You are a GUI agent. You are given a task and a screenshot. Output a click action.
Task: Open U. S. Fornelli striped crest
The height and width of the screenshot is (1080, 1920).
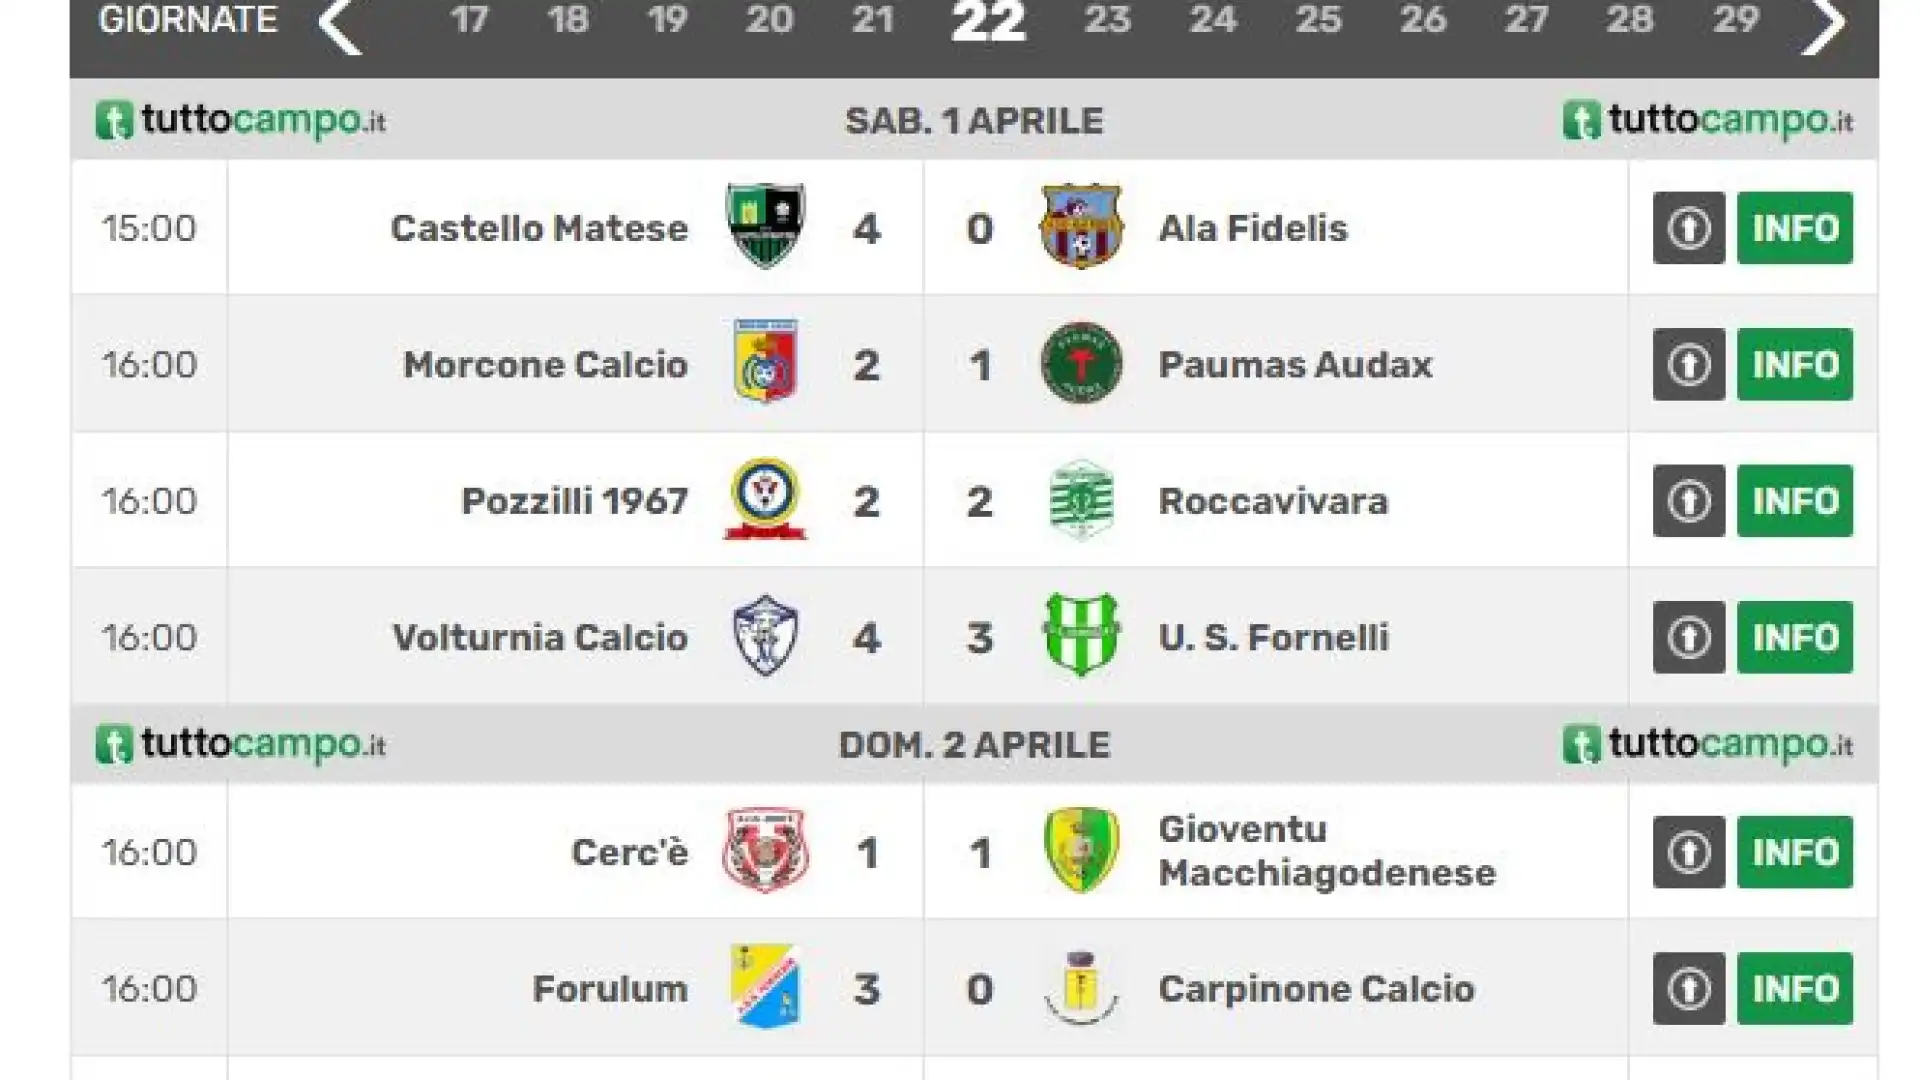tap(1081, 636)
